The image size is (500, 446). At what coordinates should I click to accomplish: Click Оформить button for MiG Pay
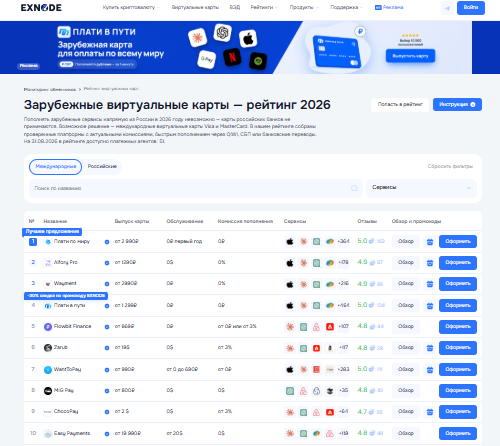tap(458, 391)
